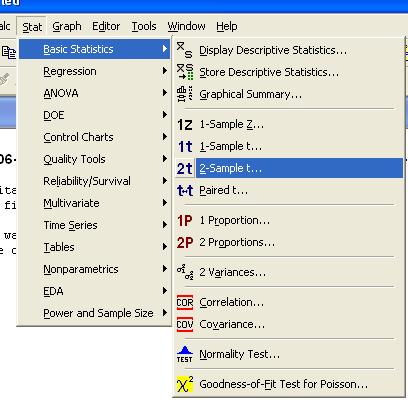Click the copy toolbar icon at left edge
Image resolution: width=408 pixels, height=409 pixels.
coord(9,52)
